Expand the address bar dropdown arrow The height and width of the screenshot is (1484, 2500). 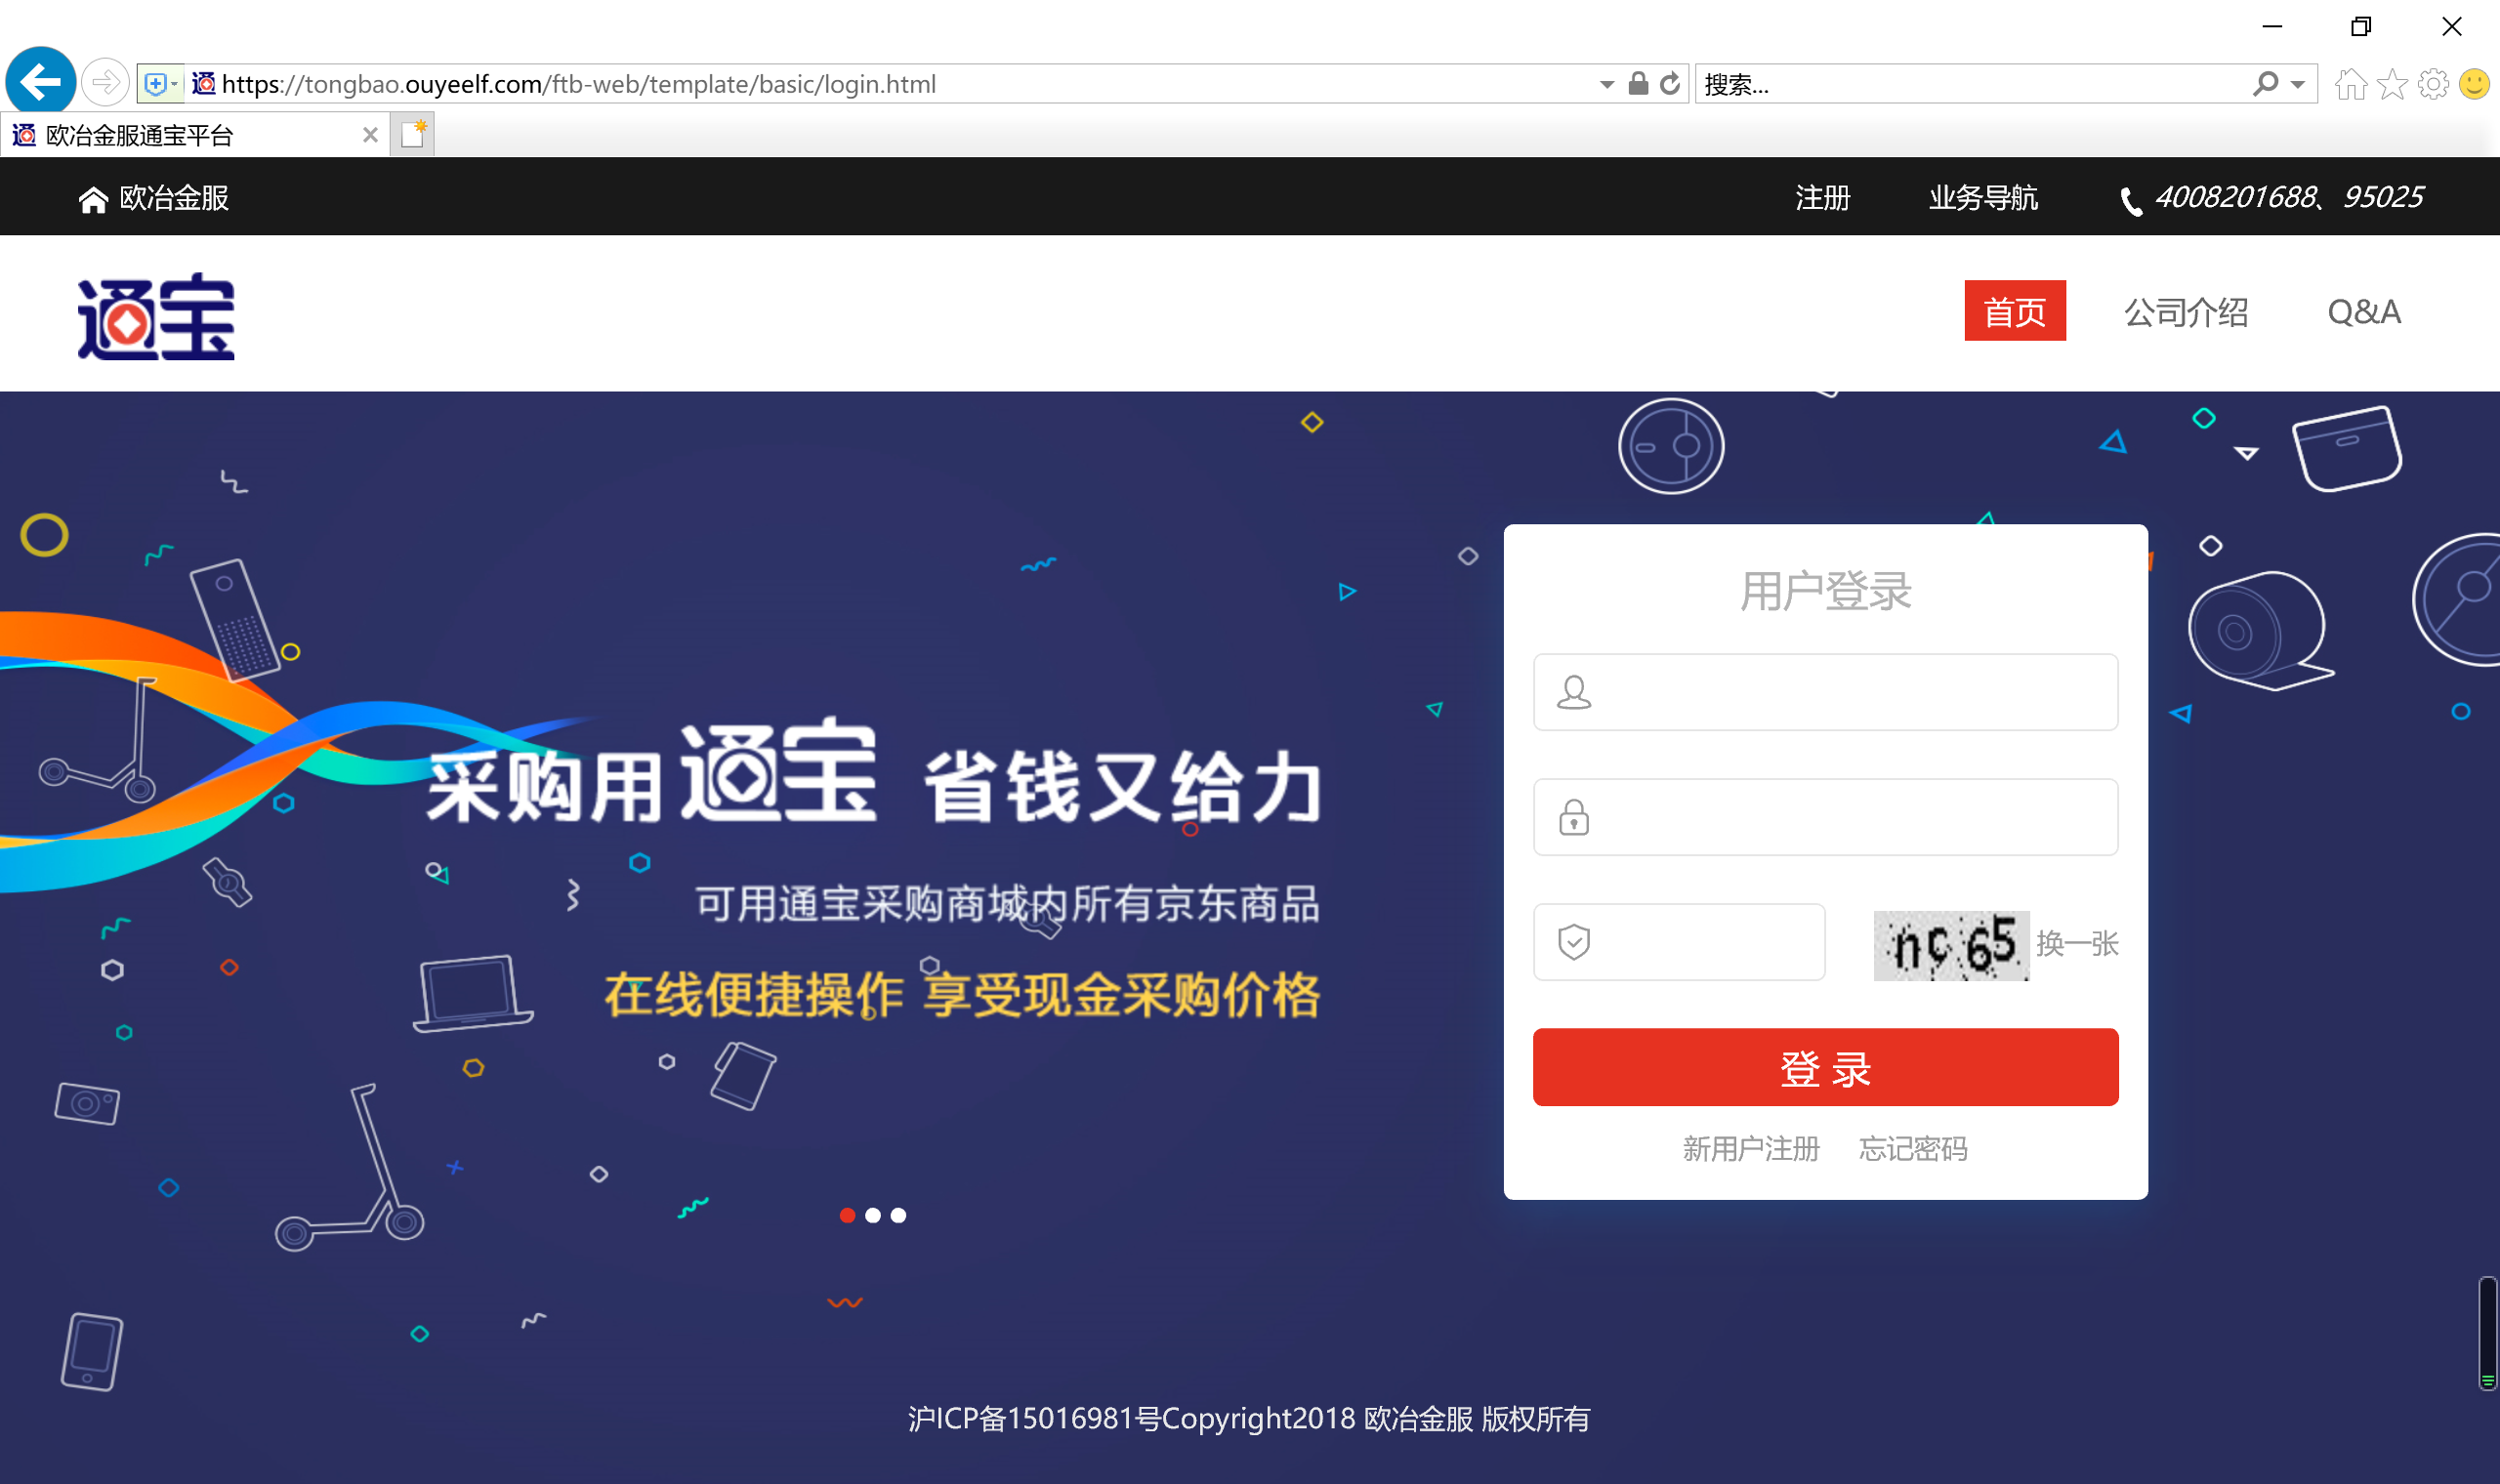click(x=1606, y=85)
